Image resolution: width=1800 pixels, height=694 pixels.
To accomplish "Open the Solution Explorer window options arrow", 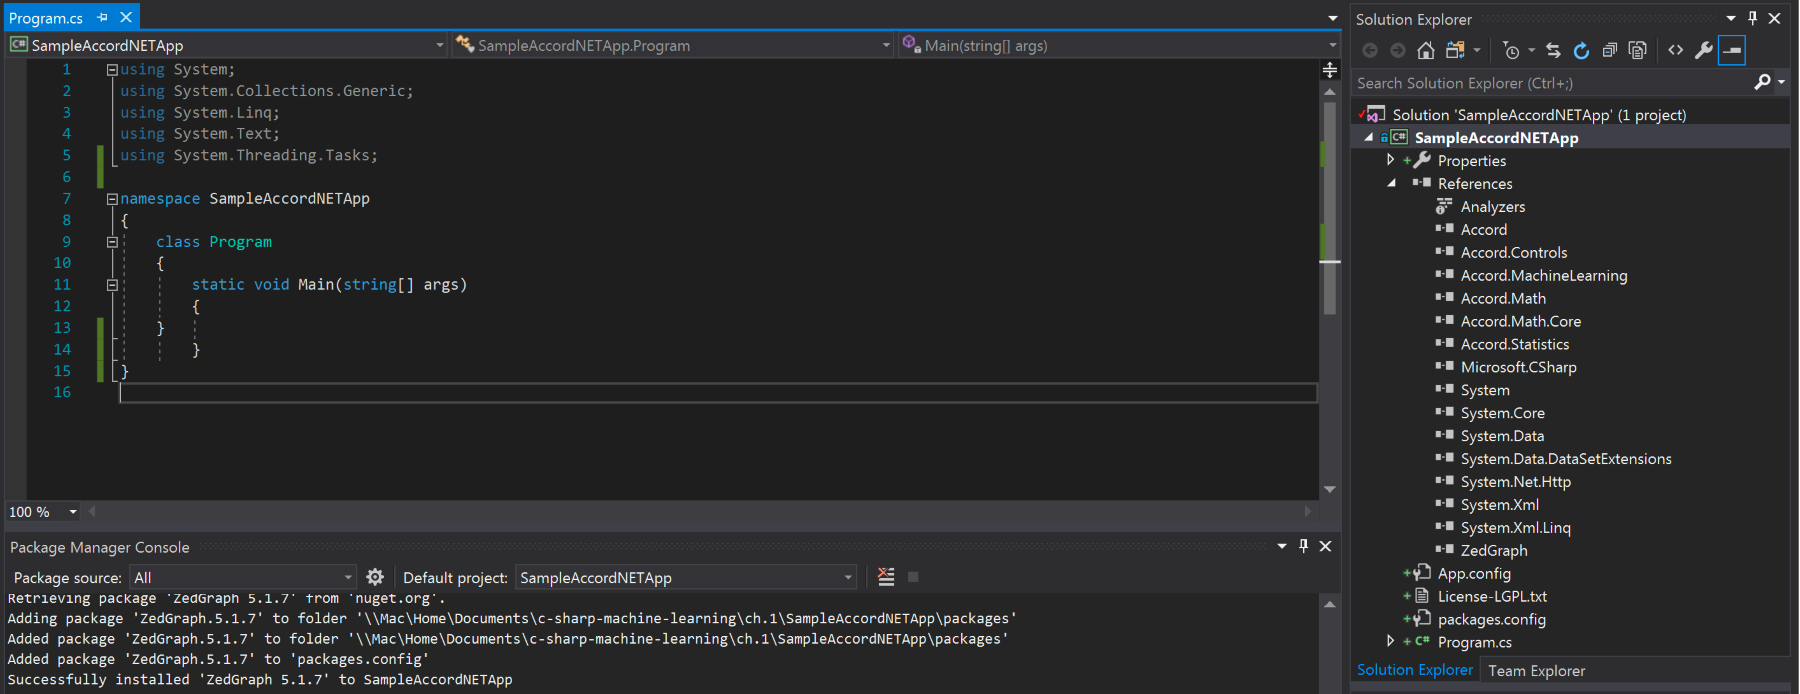I will coord(1731,18).
